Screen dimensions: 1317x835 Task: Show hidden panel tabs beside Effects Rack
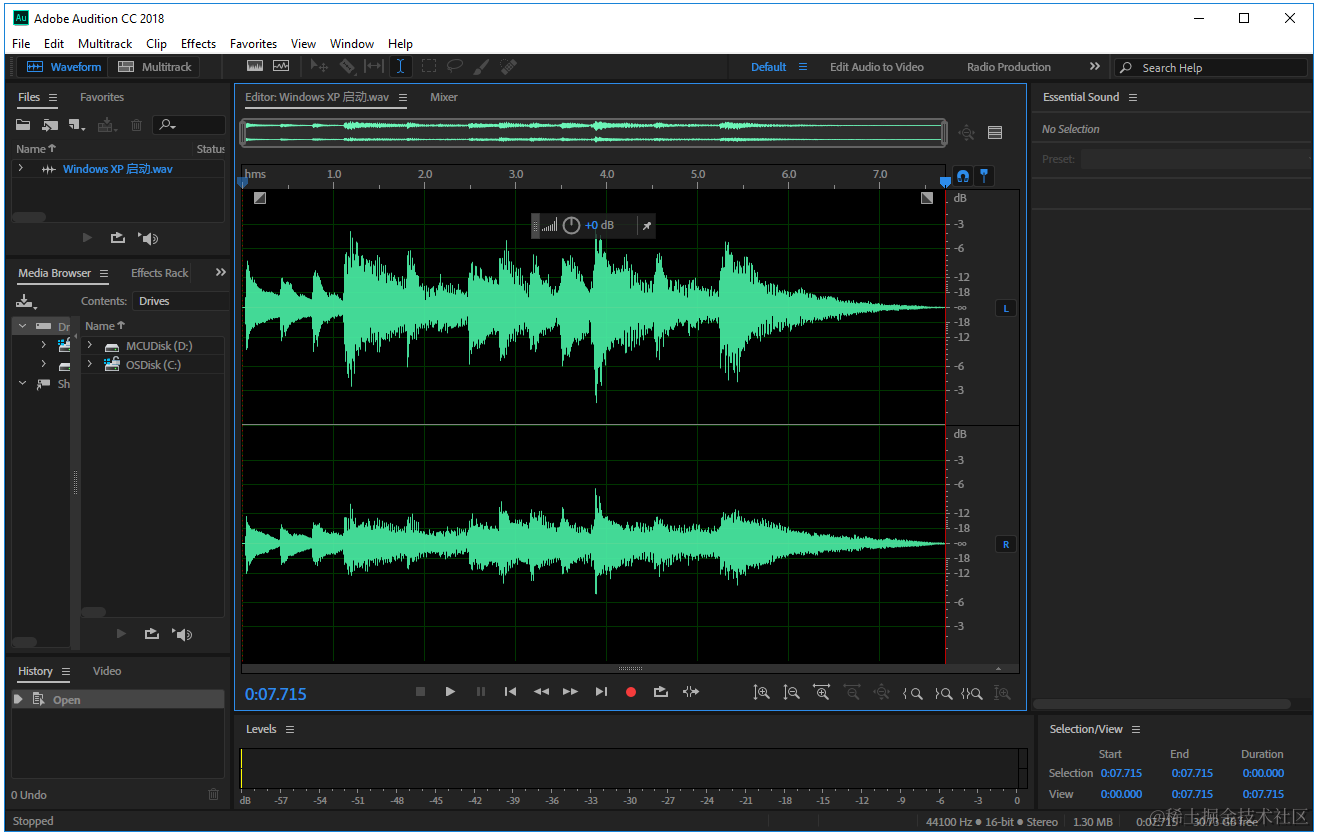point(221,272)
